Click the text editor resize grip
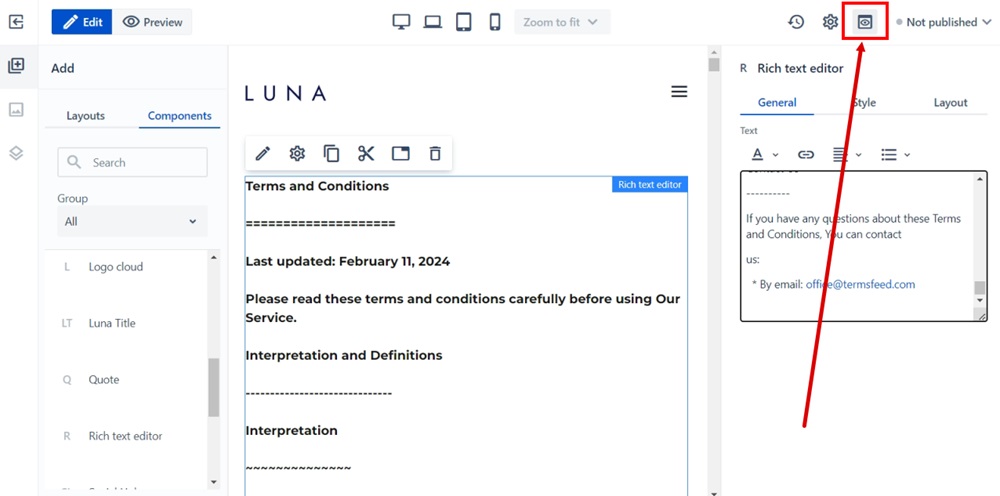The image size is (1000, 496). pyautogui.click(x=980, y=314)
